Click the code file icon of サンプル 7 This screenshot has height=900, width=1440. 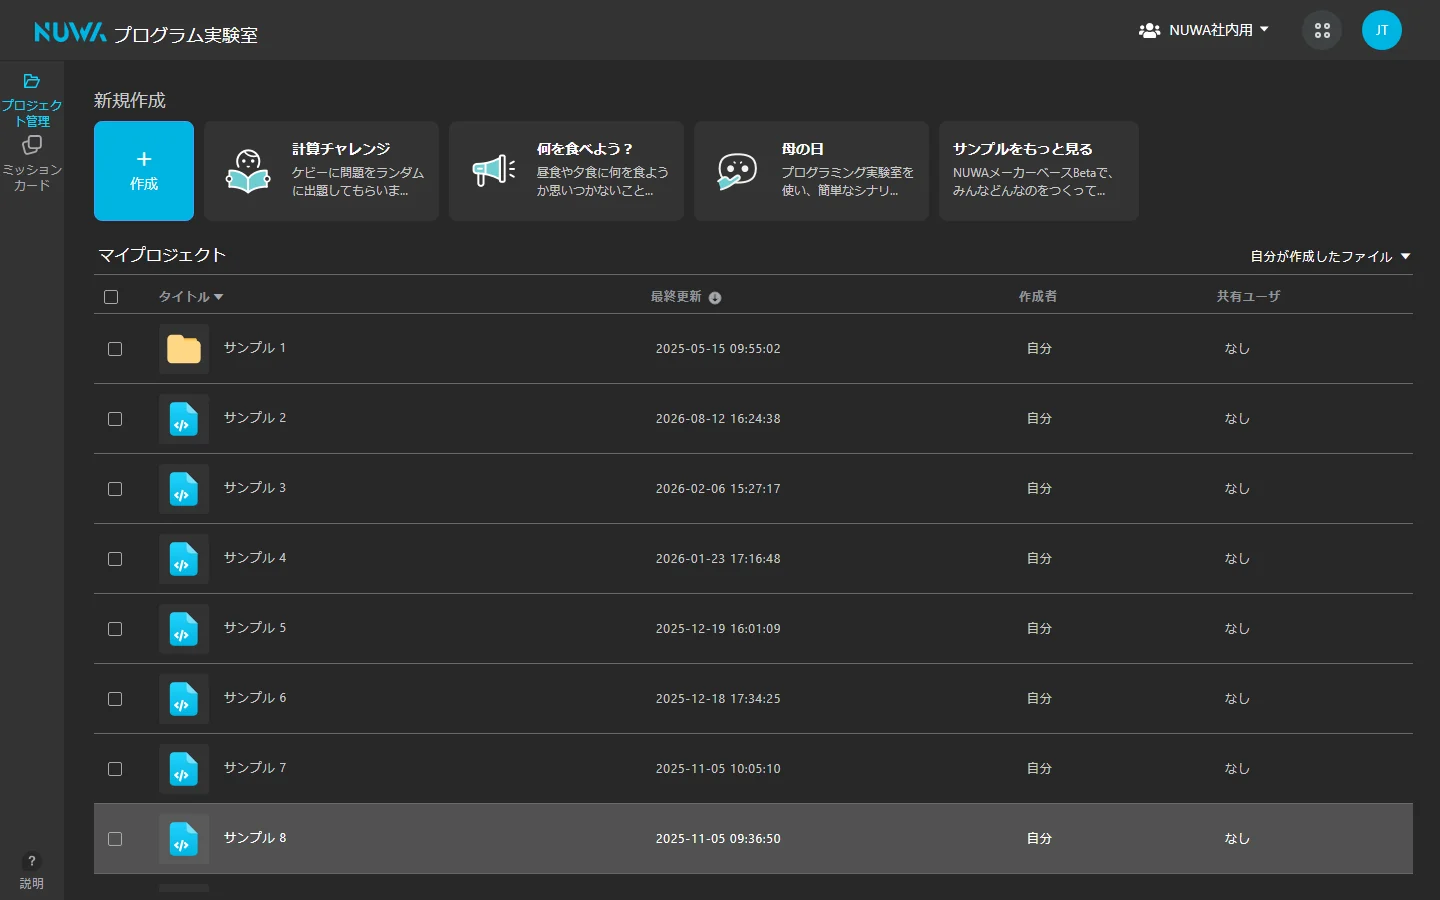coord(184,769)
